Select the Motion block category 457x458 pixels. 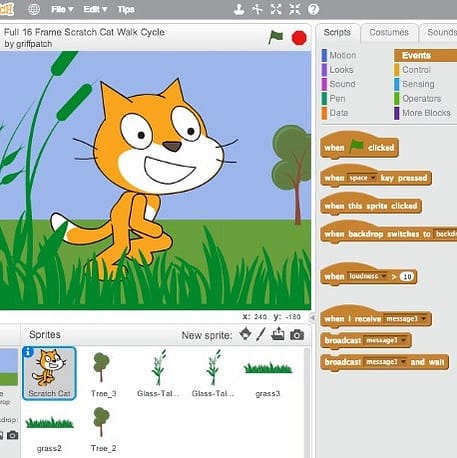pos(339,55)
